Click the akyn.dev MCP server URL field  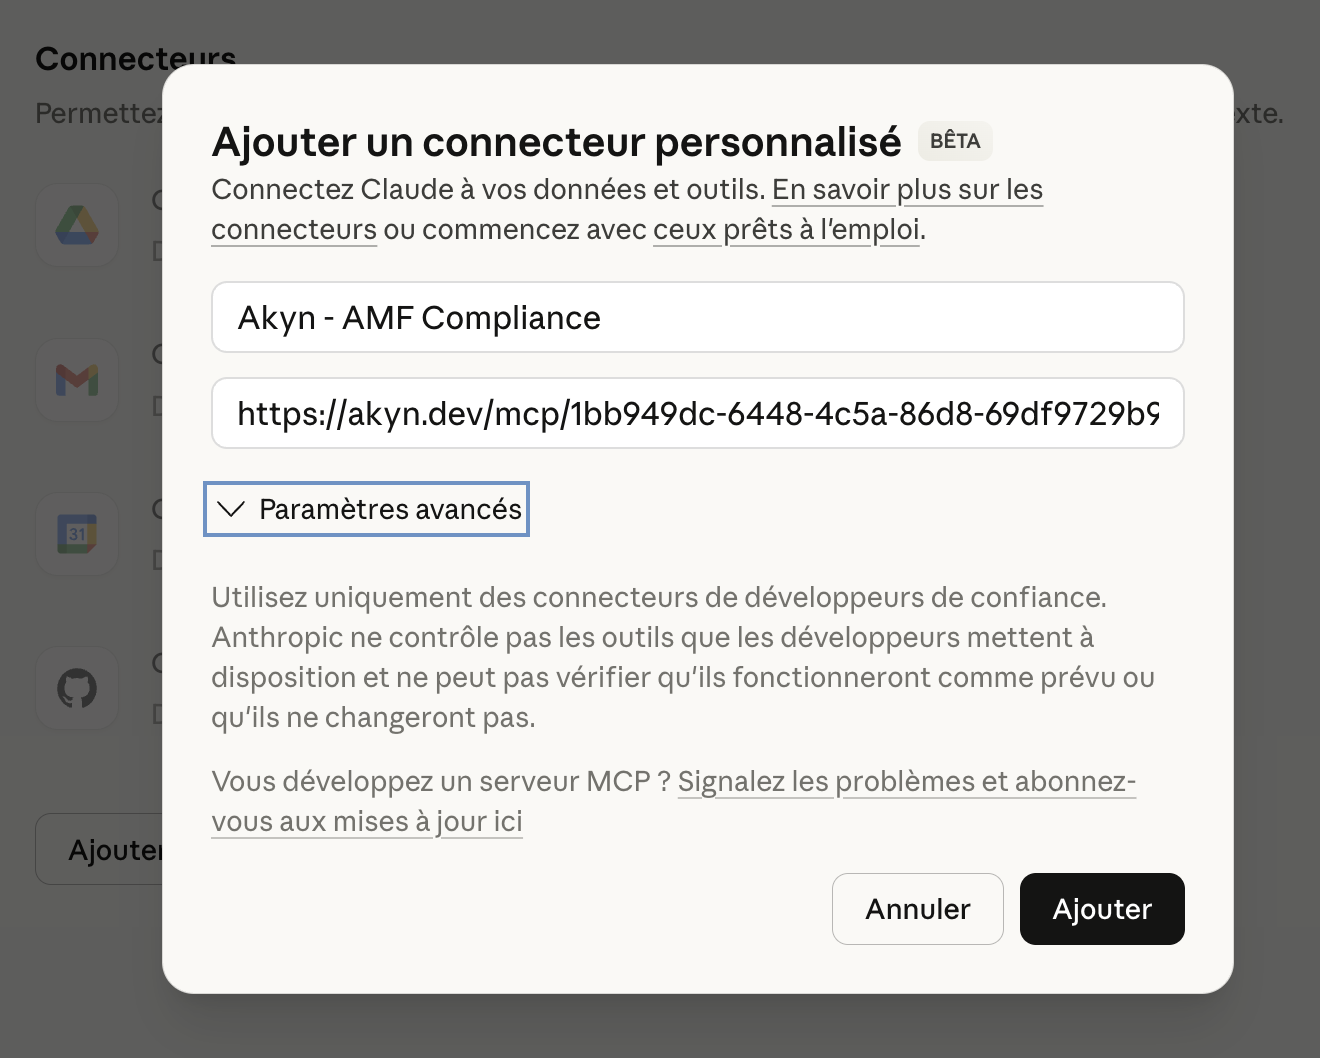point(697,413)
